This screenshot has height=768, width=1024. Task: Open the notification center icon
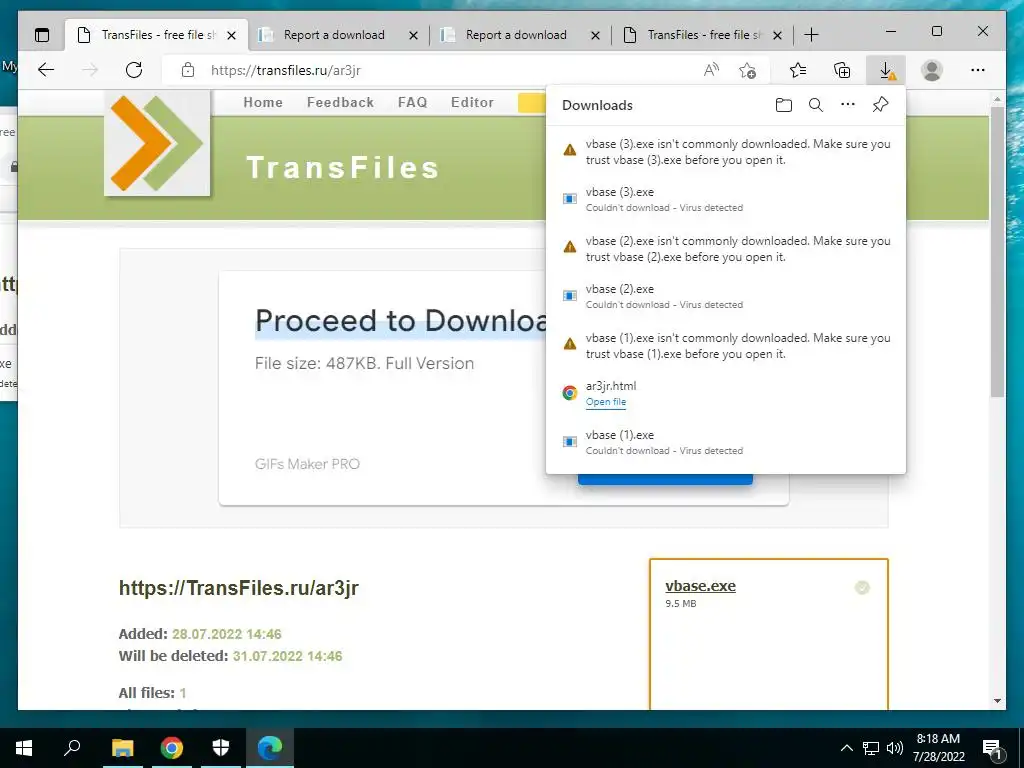click(993, 749)
